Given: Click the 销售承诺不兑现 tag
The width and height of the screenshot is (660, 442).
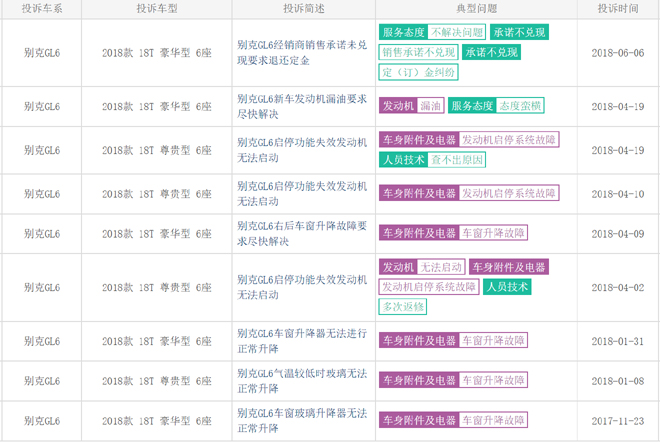Looking at the screenshot, I should pos(418,52).
